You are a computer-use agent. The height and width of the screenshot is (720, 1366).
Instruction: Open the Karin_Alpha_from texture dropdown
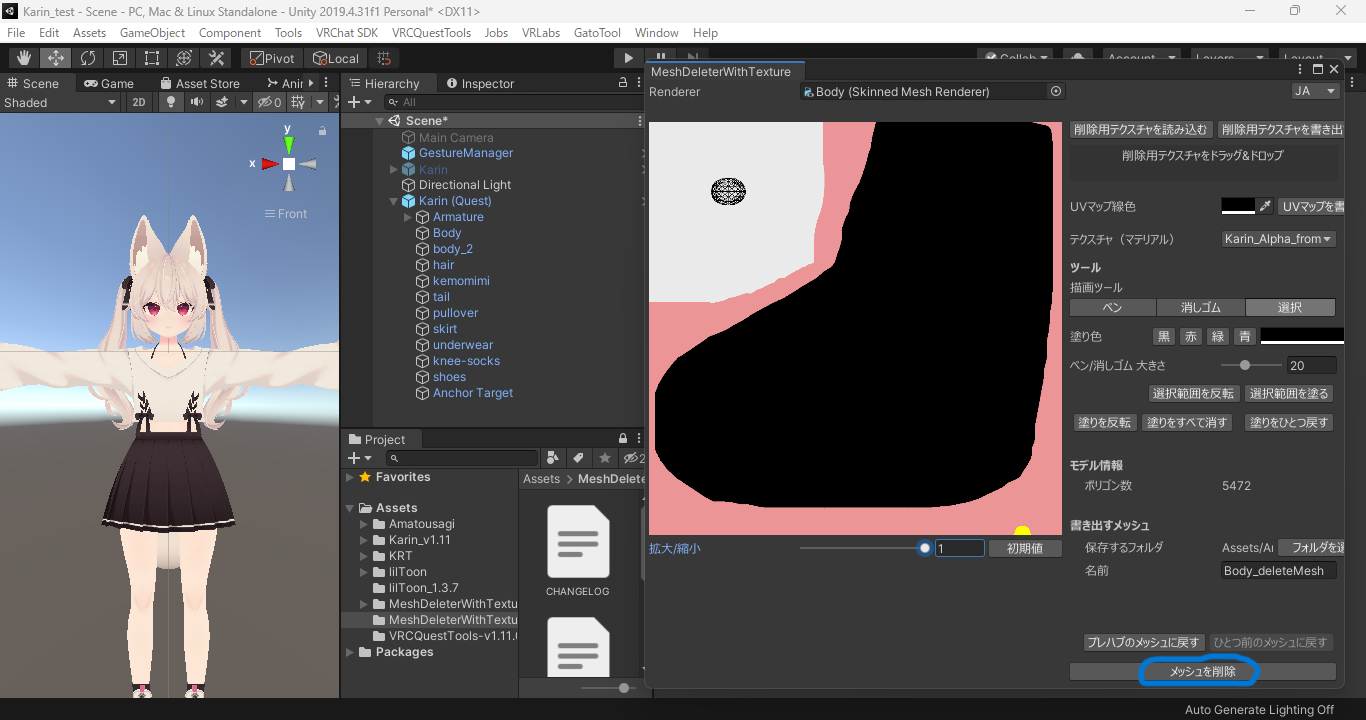pos(1278,239)
